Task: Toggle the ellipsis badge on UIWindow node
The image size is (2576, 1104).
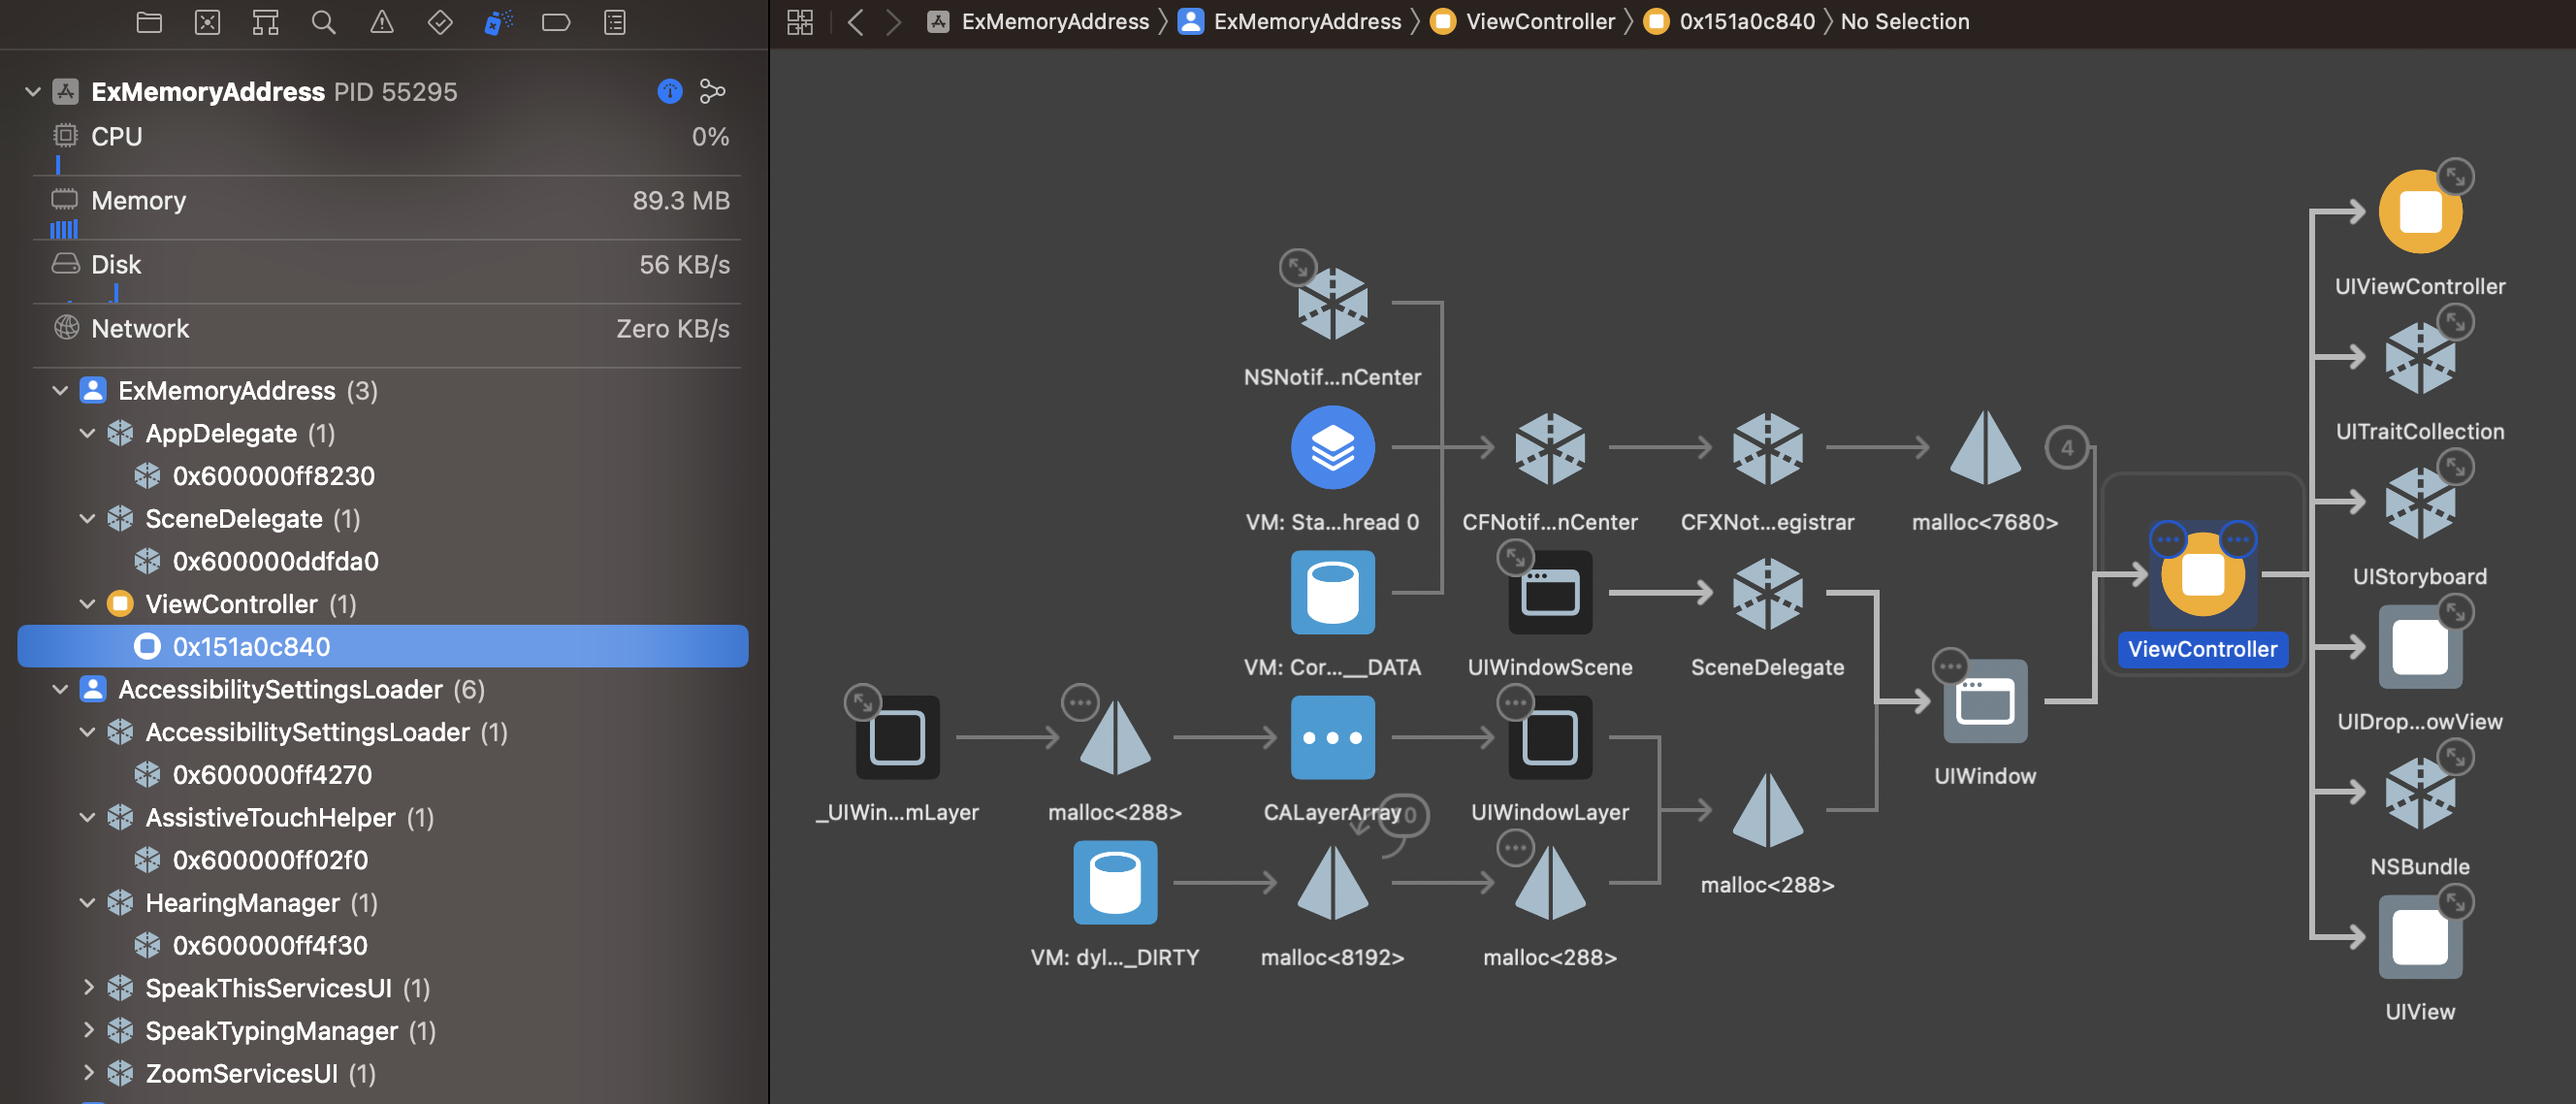Action: pyautogui.click(x=1949, y=665)
